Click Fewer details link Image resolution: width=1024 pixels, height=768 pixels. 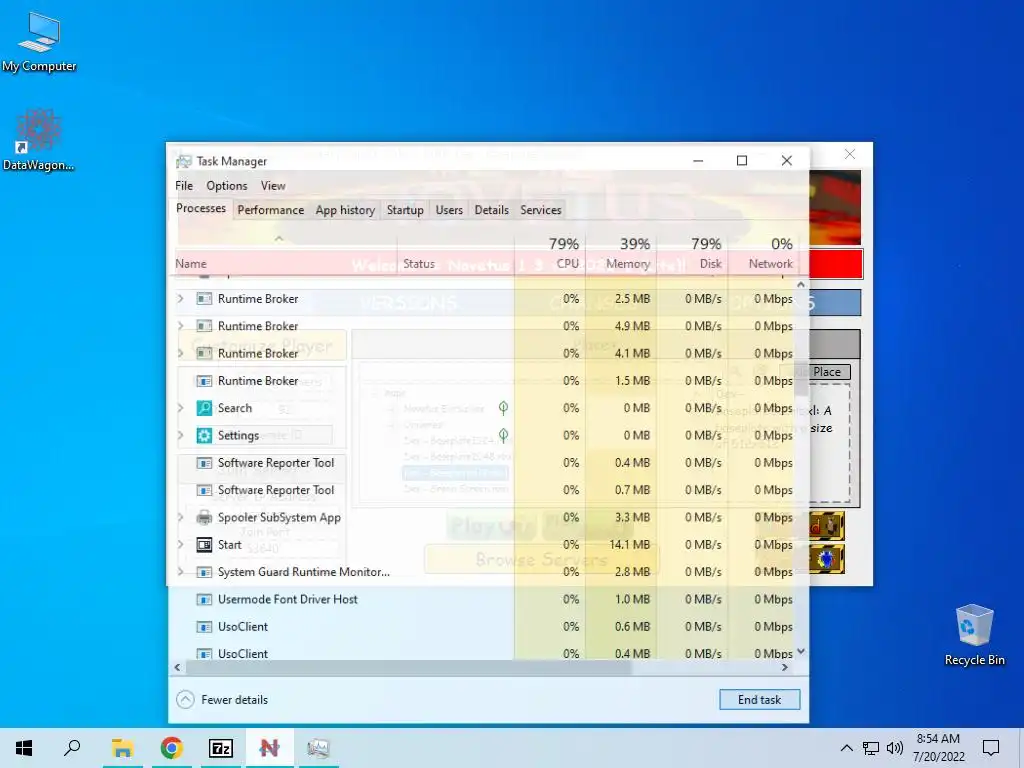(234, 700)
